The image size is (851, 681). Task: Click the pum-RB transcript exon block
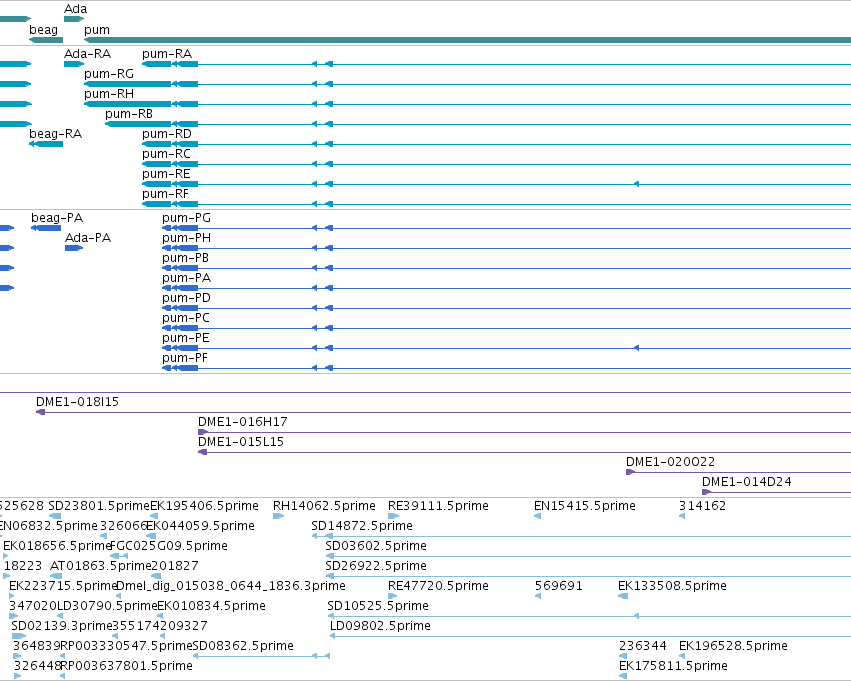pos(138,124)
